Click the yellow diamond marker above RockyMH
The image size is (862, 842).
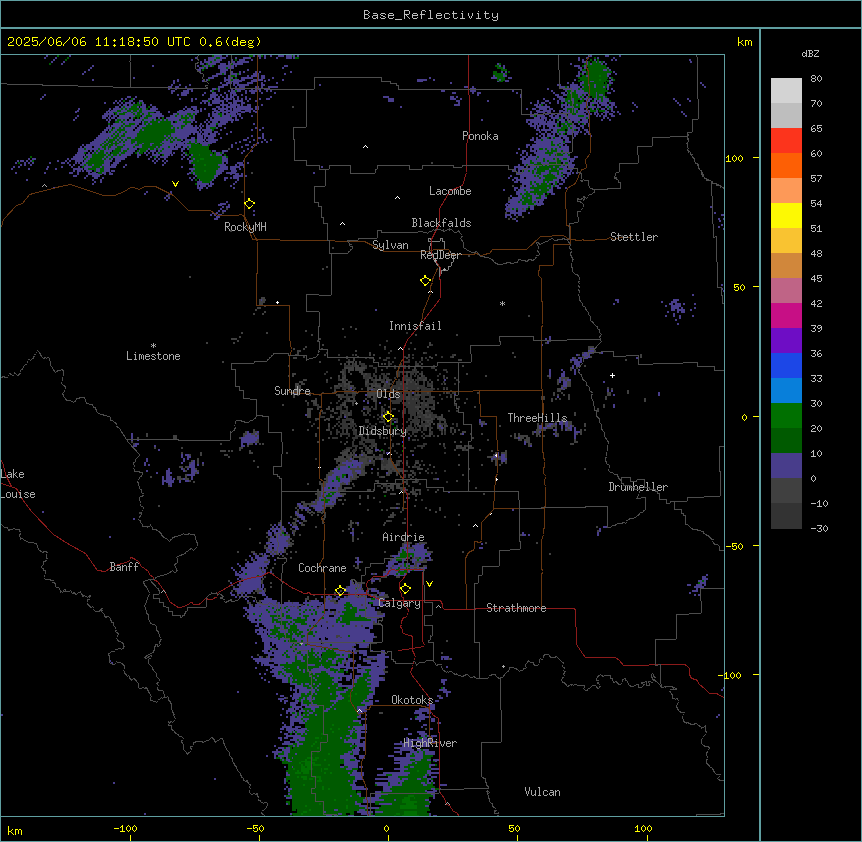[x=250, y=204]
